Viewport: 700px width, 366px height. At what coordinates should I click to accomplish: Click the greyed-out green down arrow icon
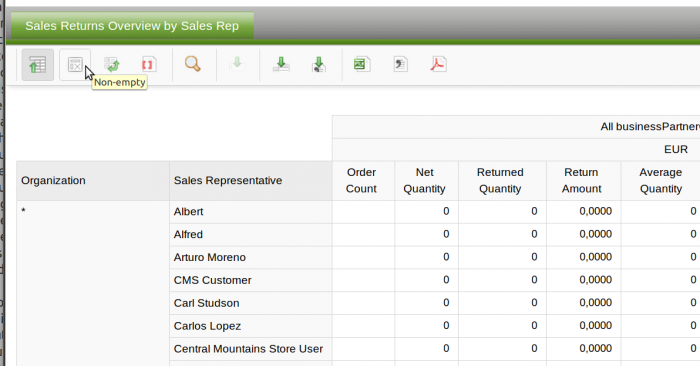(237, 64)
